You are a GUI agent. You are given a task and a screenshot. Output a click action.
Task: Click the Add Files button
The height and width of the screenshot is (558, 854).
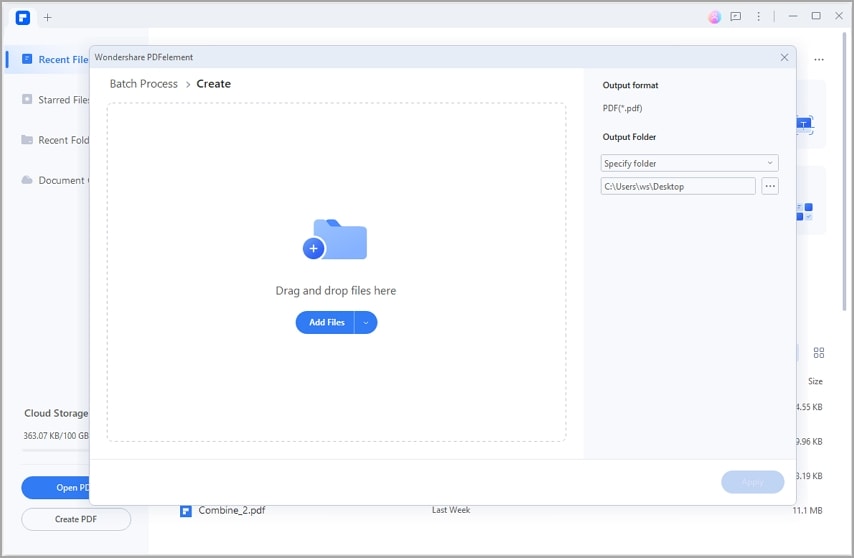point(325,322)
